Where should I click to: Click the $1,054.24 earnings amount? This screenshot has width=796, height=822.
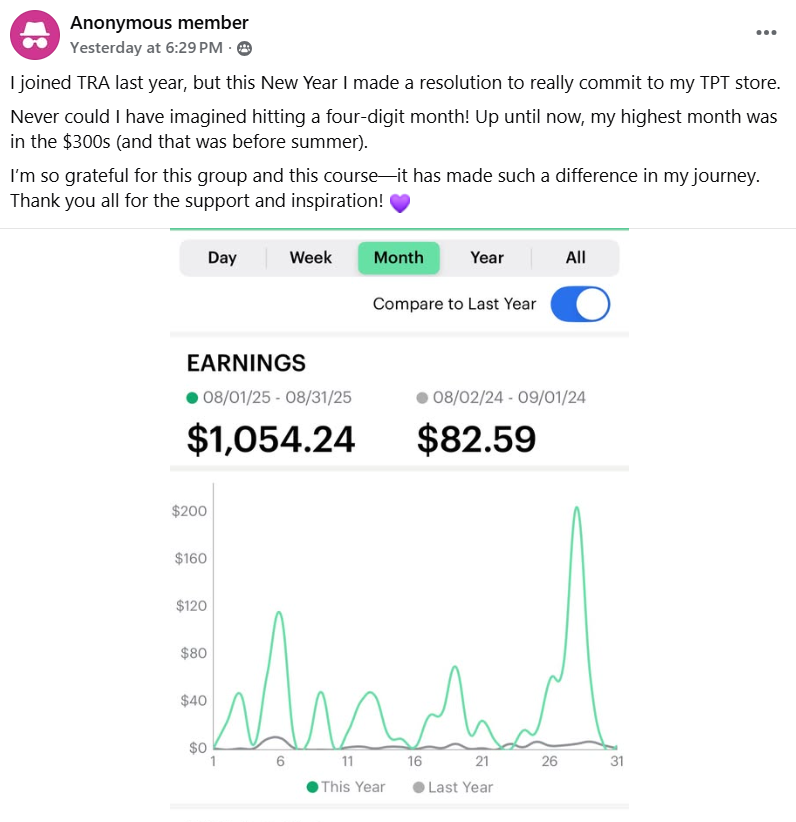pos(271,438)
